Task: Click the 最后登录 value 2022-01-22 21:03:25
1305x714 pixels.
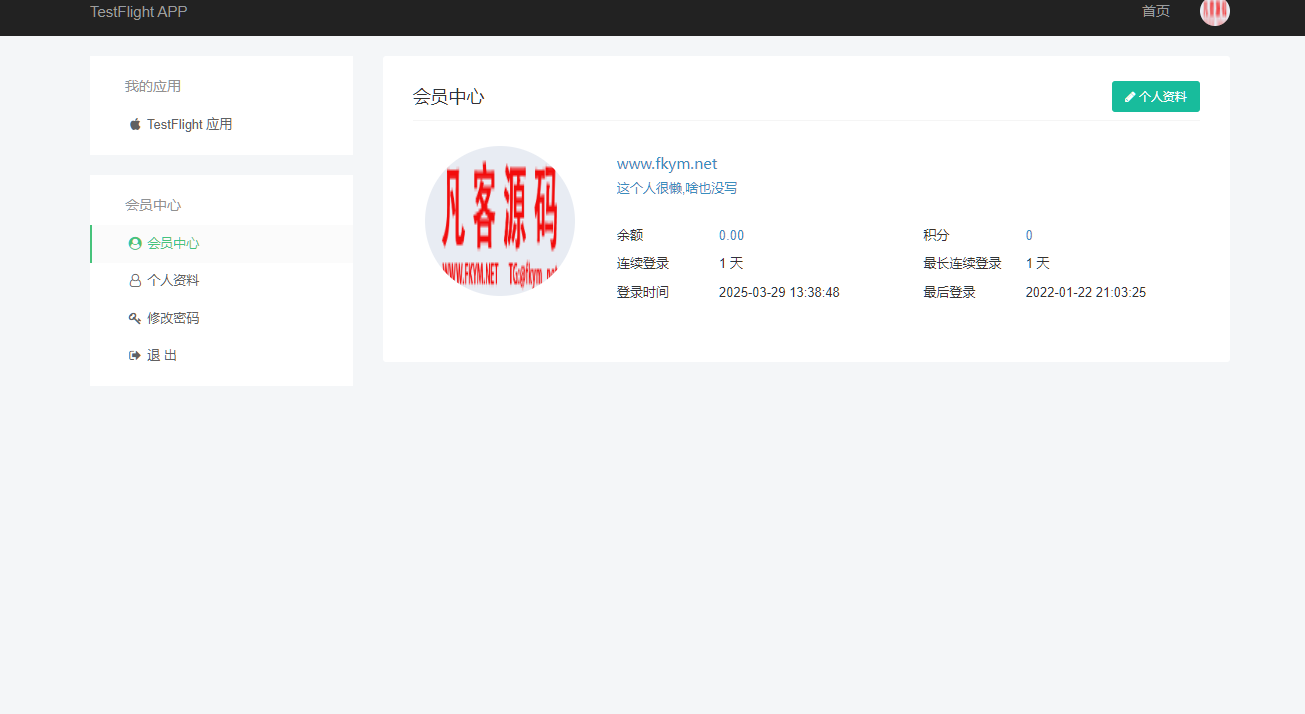Action: click(x=1086, y=293)
